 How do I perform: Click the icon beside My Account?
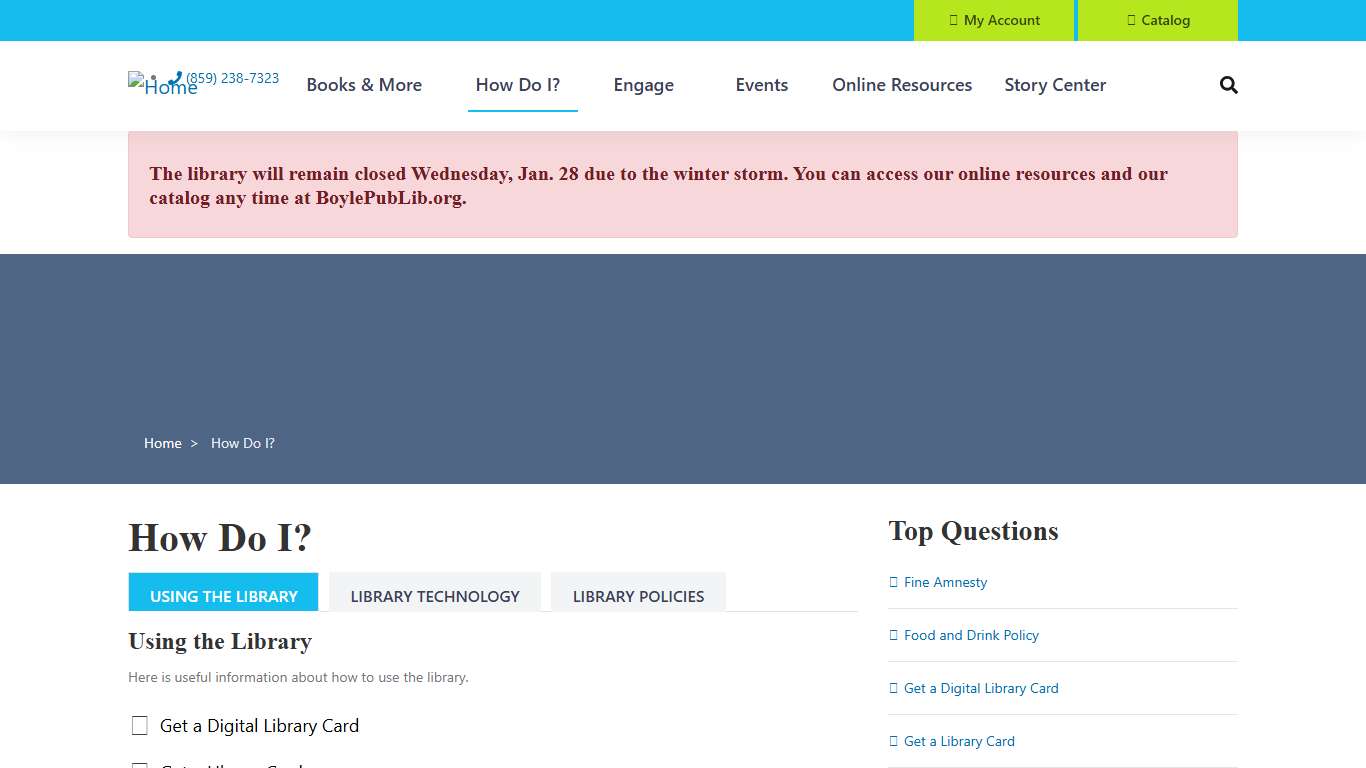tap(954, 20)
